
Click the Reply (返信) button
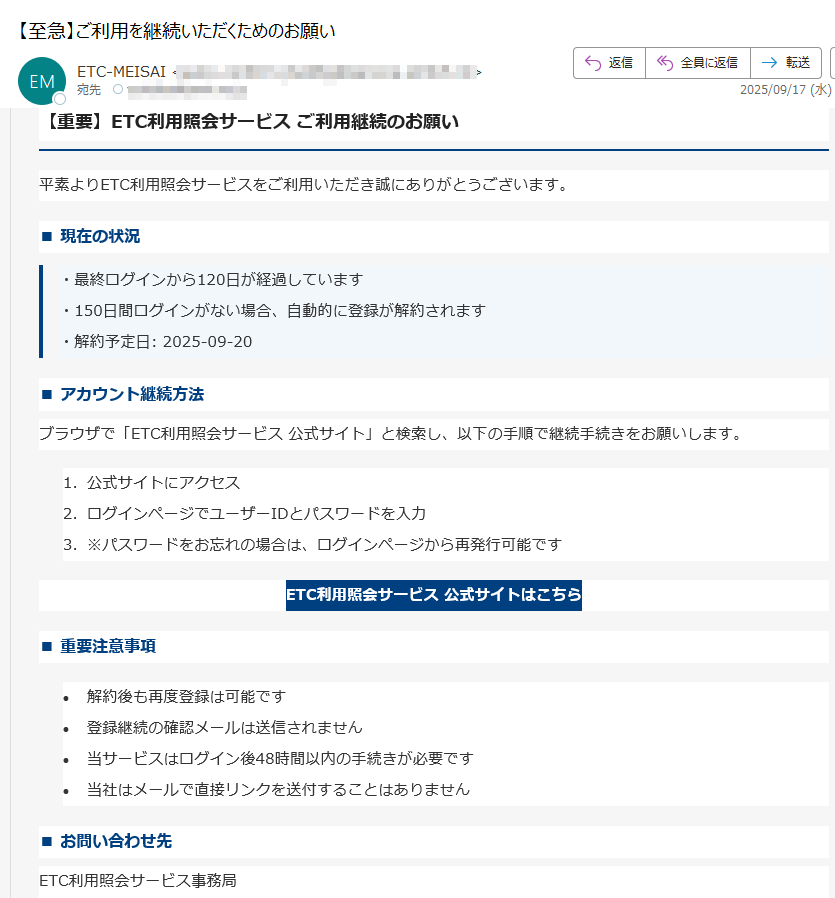click(609, 62)
